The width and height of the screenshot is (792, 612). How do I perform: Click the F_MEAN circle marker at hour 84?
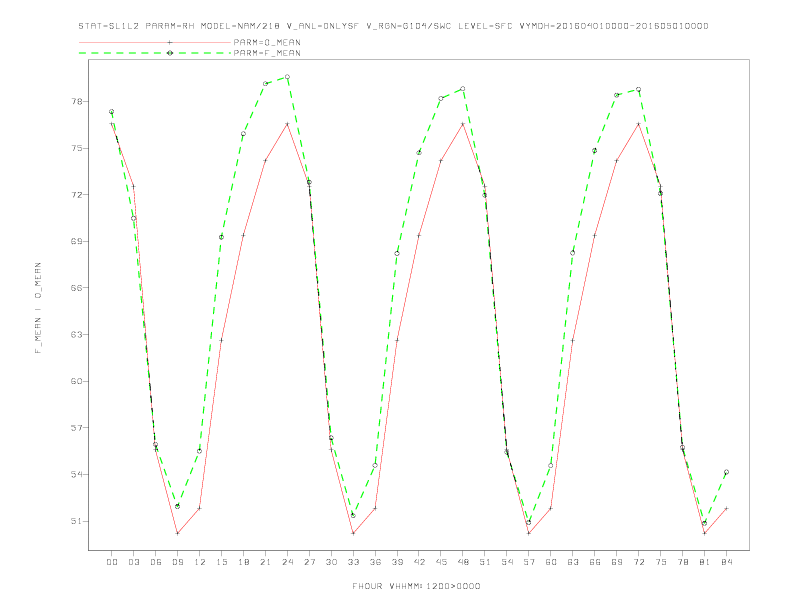726,472
